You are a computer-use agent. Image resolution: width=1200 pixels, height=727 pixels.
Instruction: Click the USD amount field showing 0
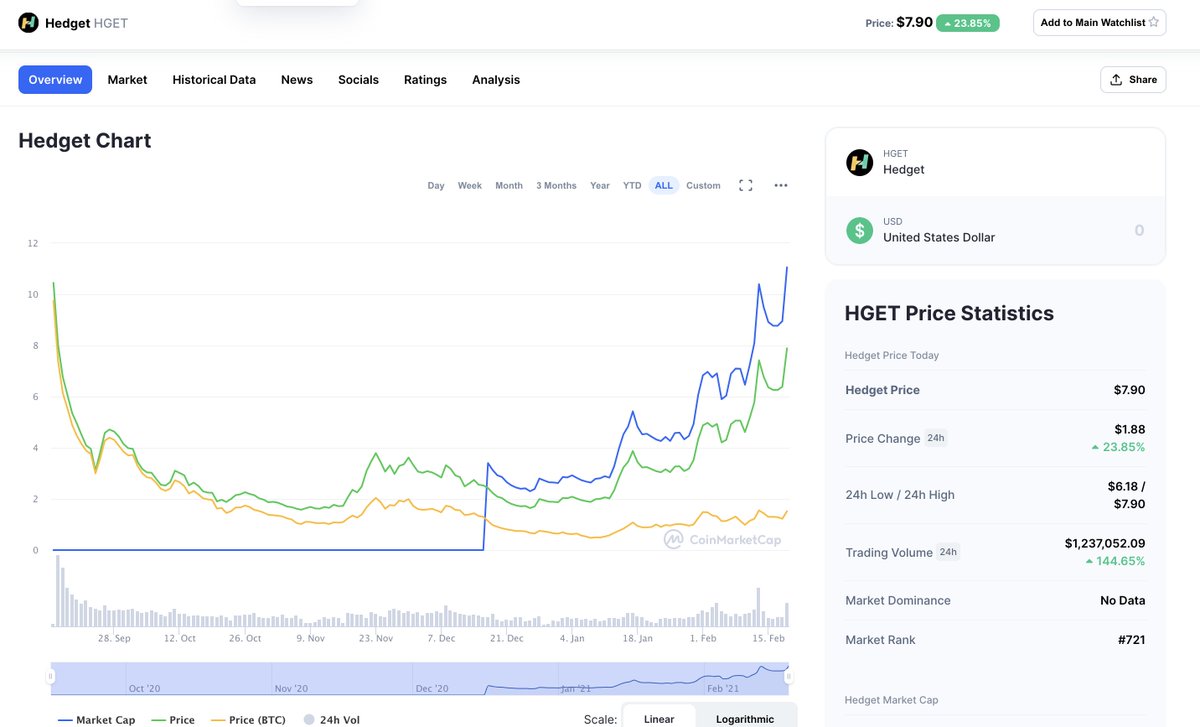(1139, 230)
